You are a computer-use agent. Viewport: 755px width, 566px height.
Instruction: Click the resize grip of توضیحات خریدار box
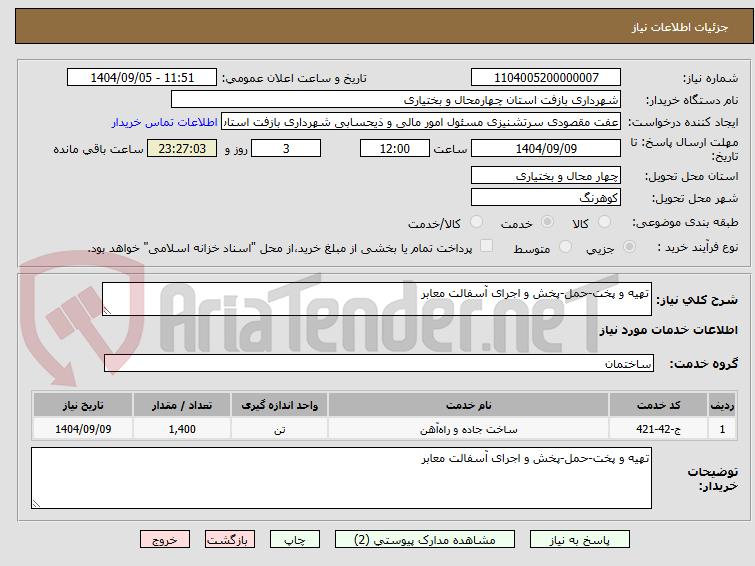point(36,503)
